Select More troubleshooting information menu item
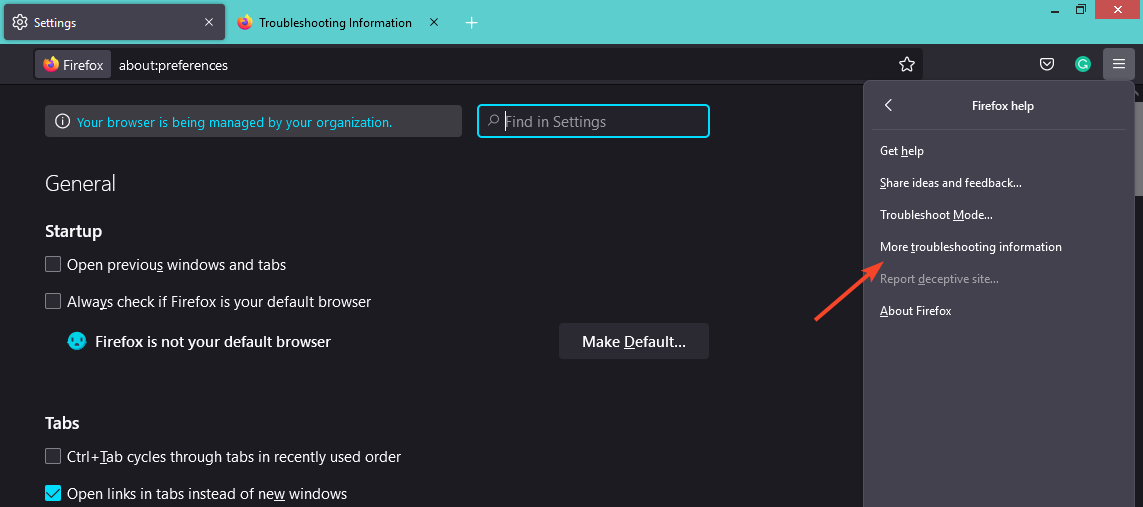 970,247
